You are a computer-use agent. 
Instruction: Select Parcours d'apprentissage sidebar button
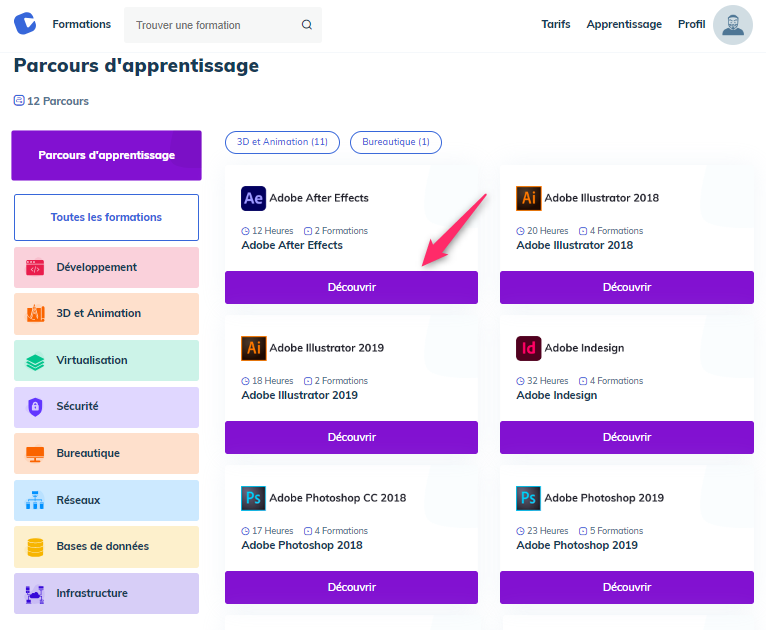point(106,155)
